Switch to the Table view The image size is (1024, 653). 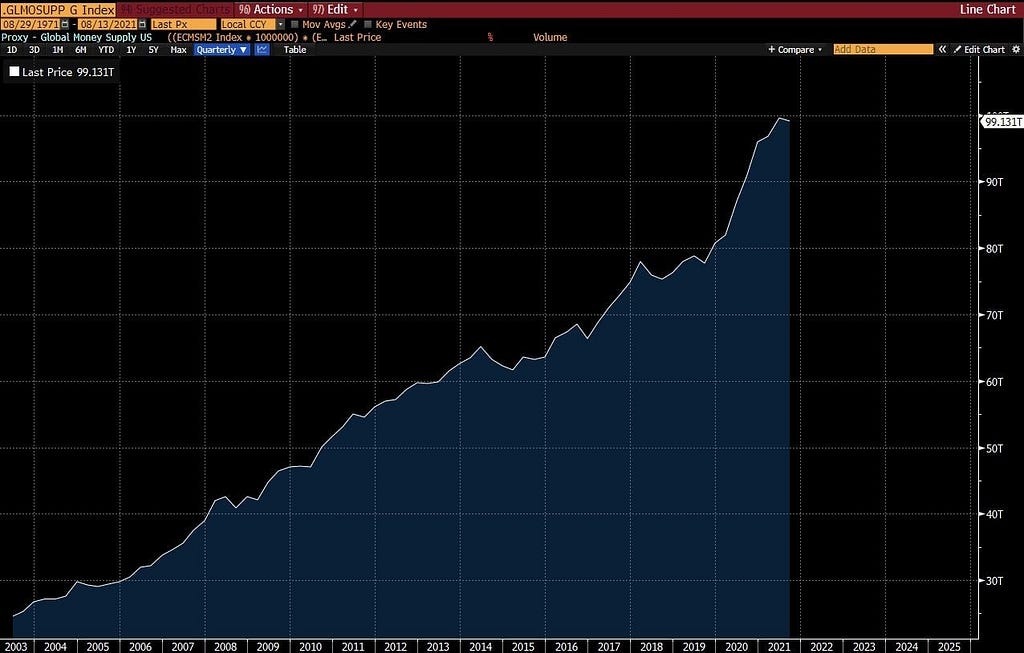coord(295,50)
